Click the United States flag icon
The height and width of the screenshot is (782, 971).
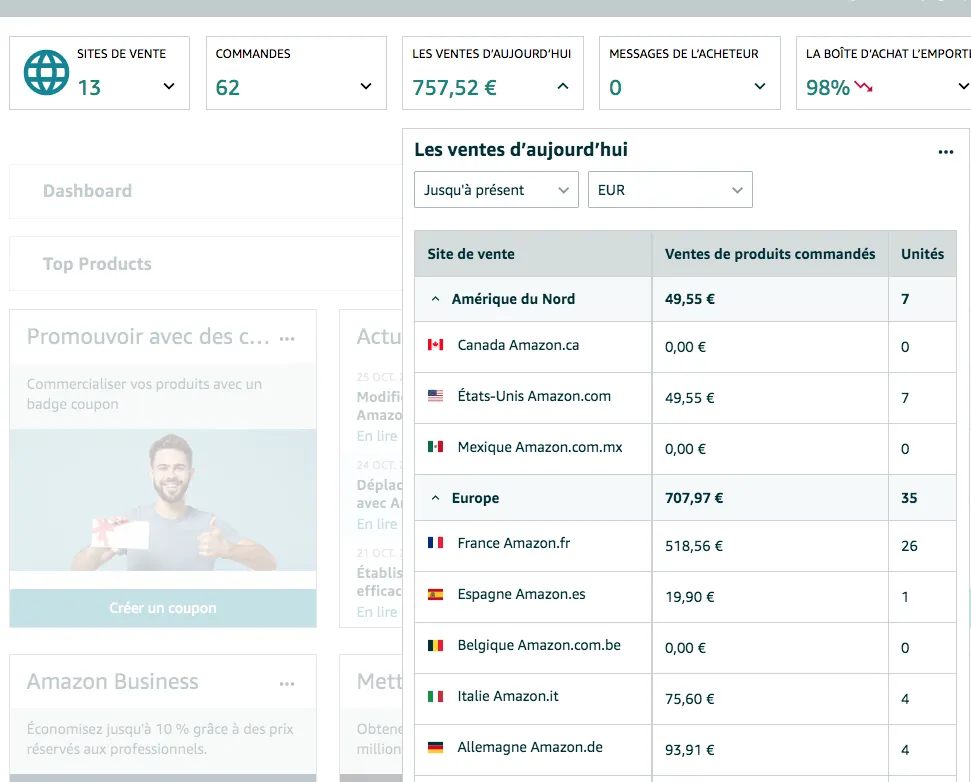pos(435,396)
